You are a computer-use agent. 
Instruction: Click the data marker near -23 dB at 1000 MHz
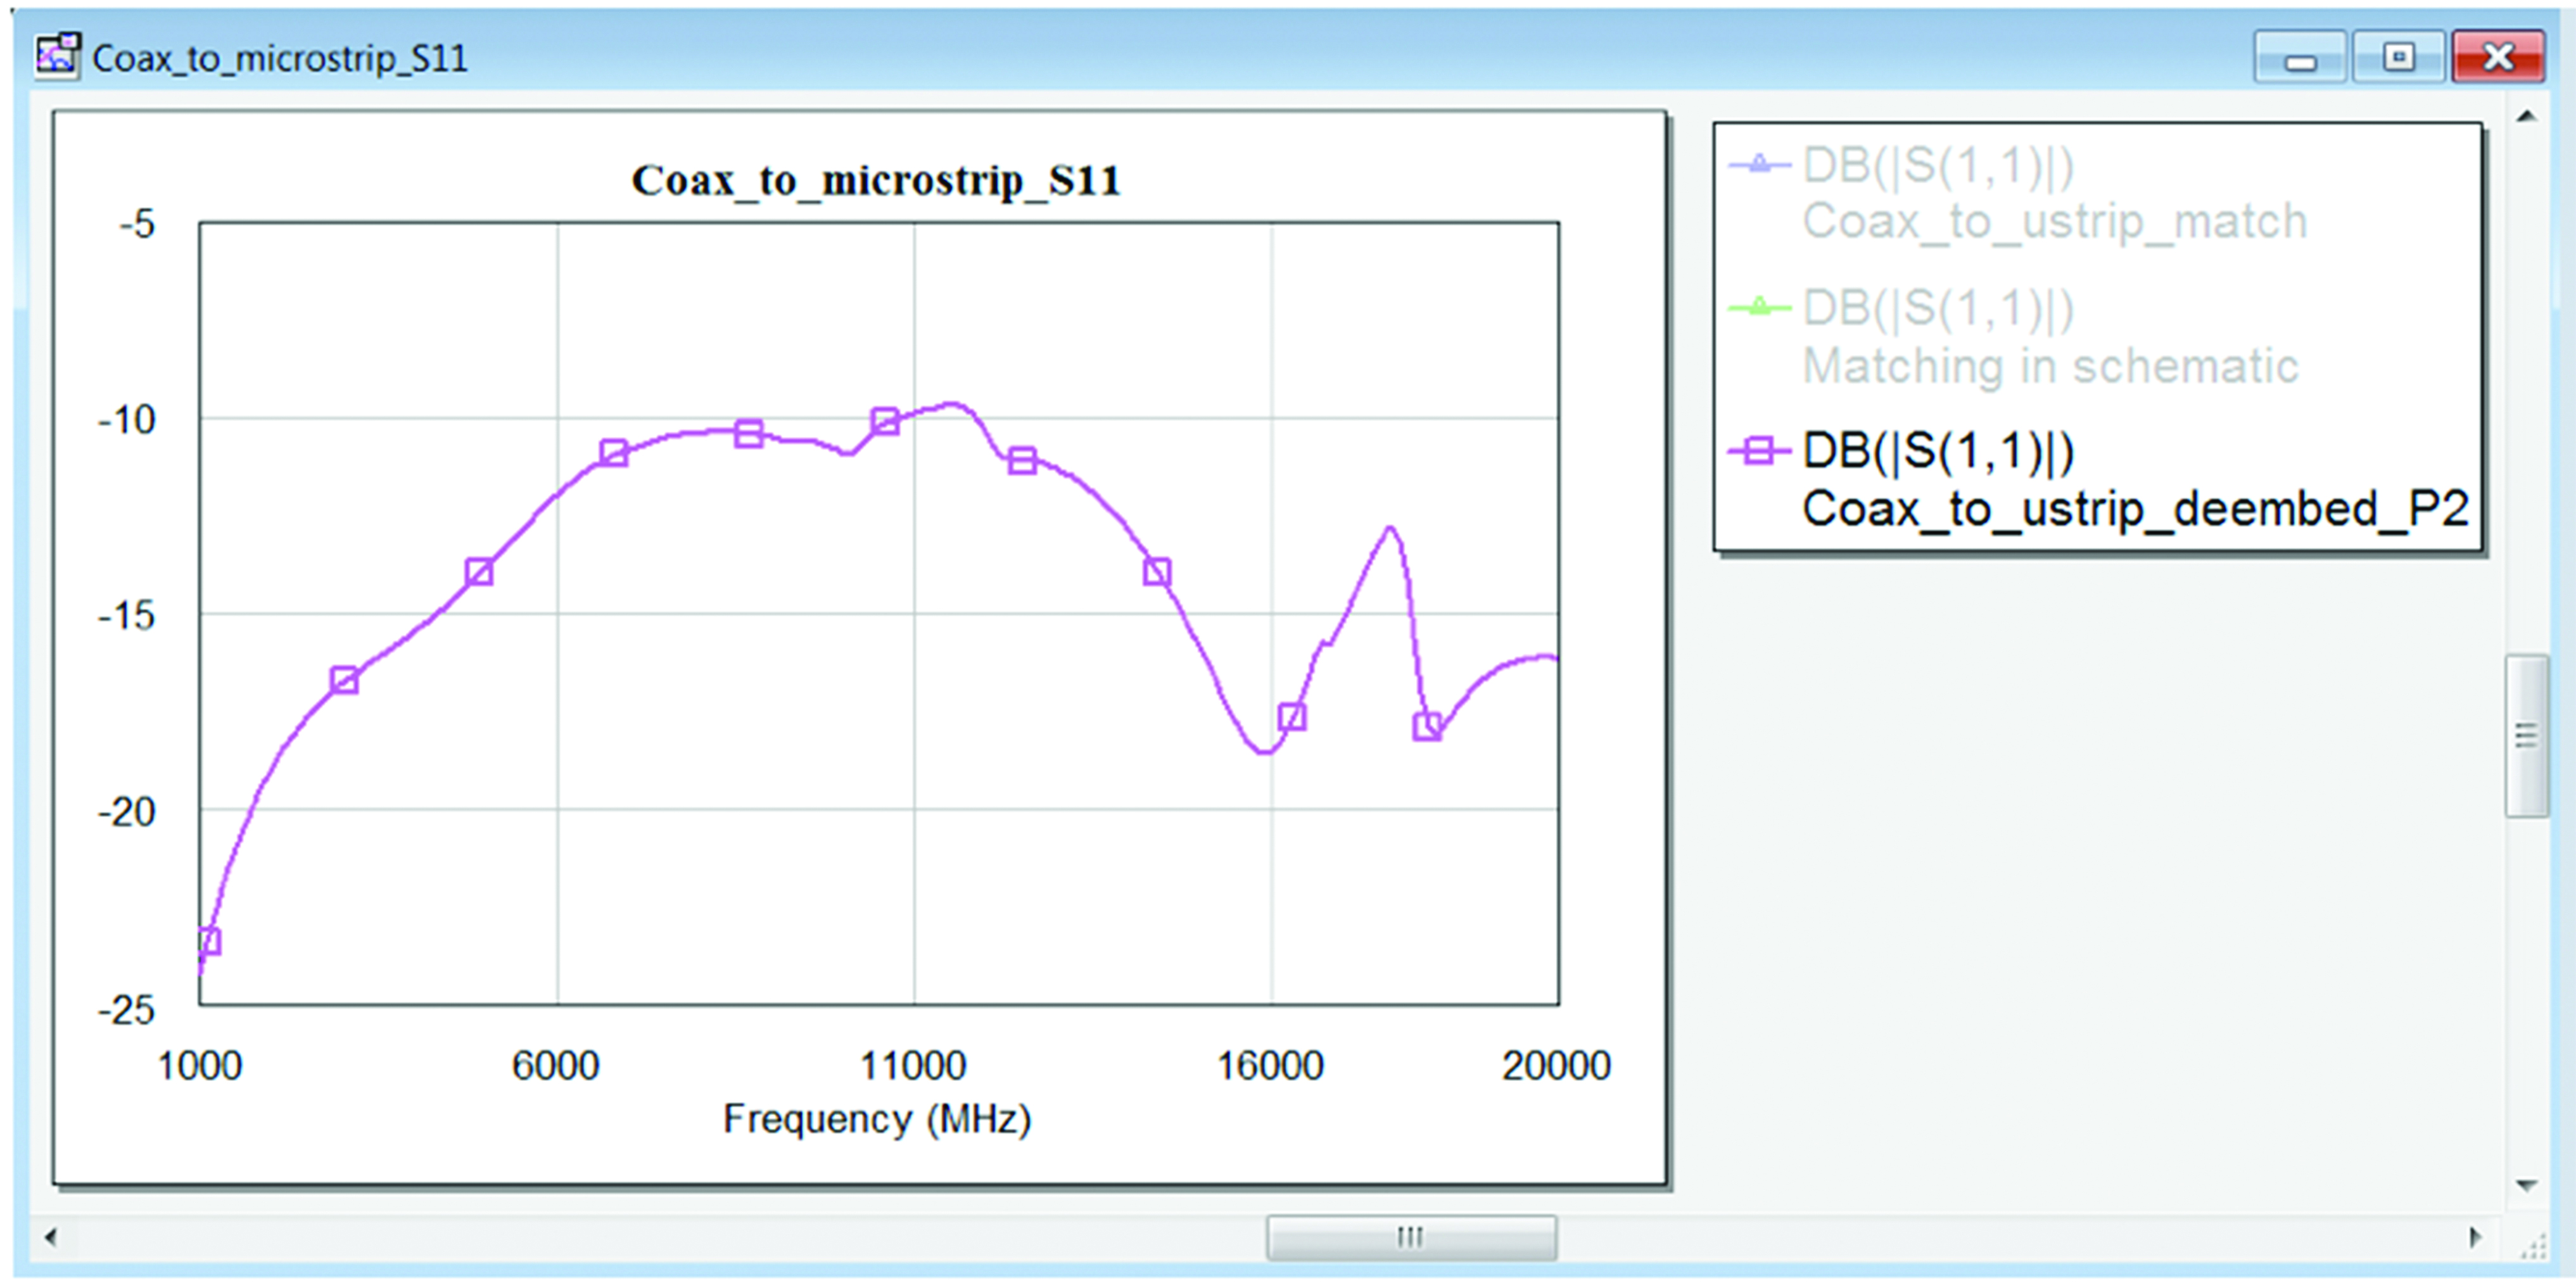(x=208, y=941)
